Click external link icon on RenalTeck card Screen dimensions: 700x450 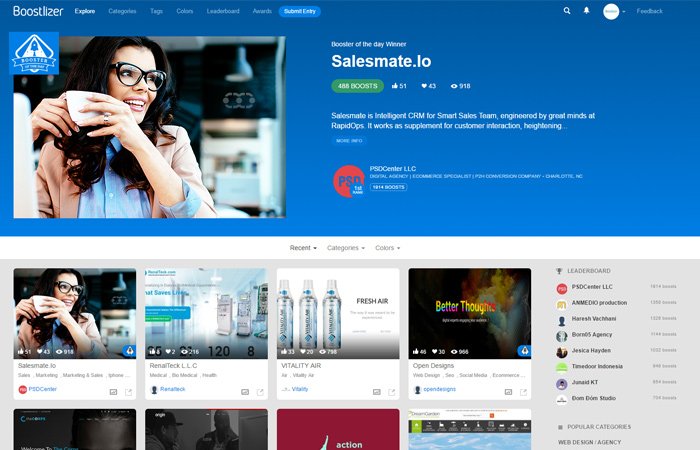(x=260, y=392)
